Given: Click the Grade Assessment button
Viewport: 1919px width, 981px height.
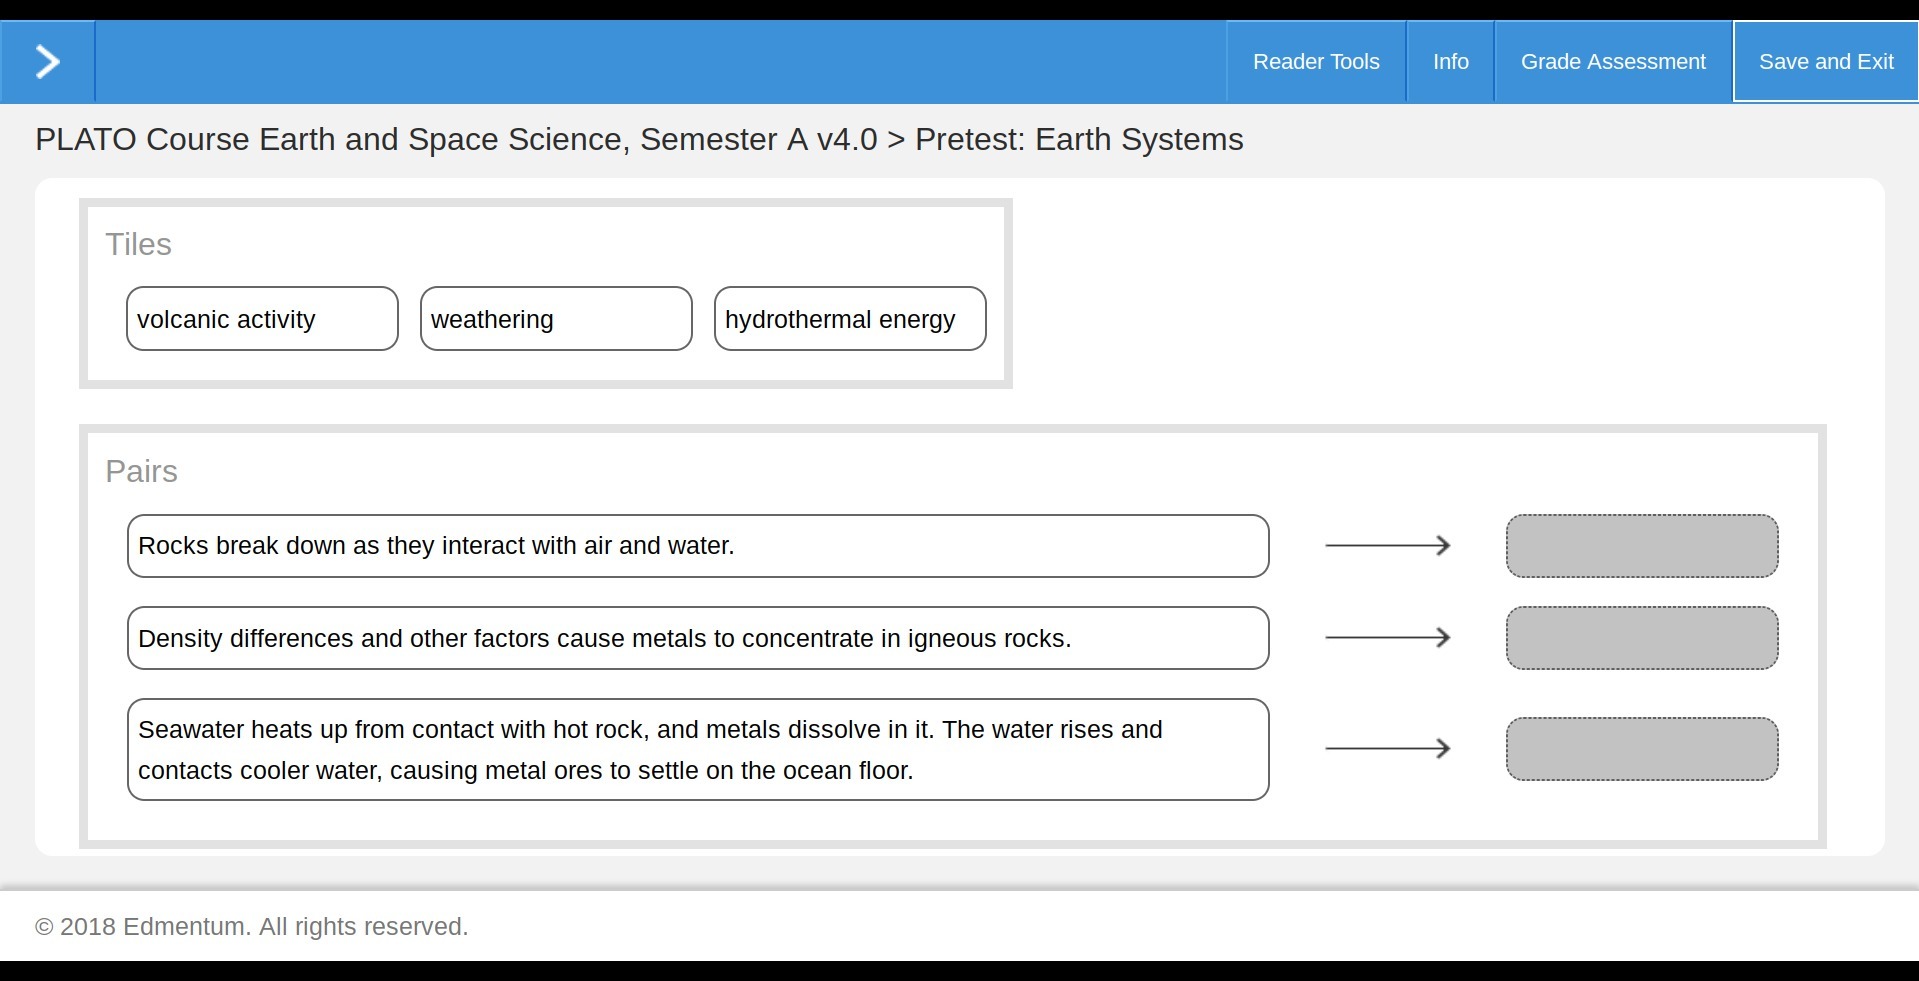Looking at the screenshot, I should pyautogui.click(x=1613, y=62).
